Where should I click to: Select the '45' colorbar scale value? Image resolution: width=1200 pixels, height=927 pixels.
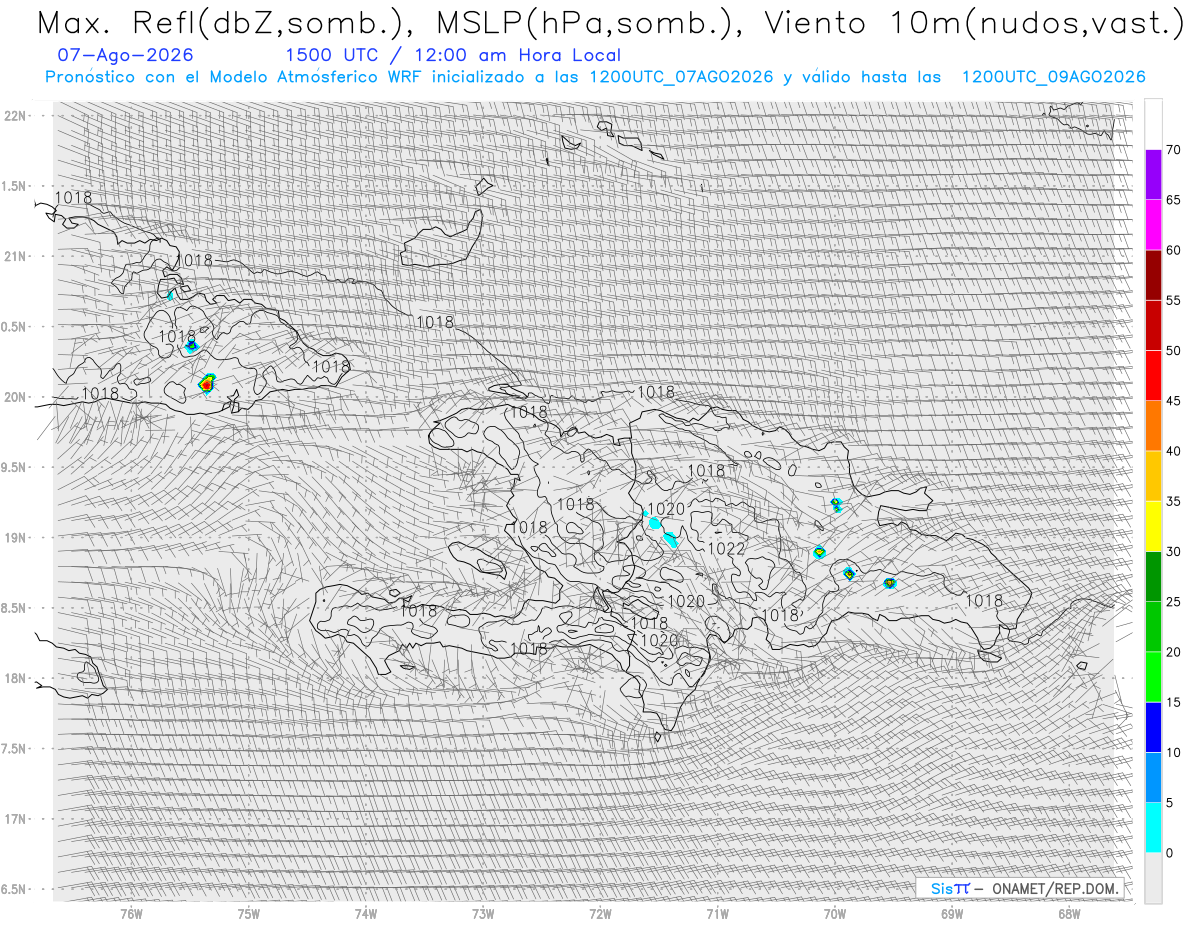point(1173,401)
